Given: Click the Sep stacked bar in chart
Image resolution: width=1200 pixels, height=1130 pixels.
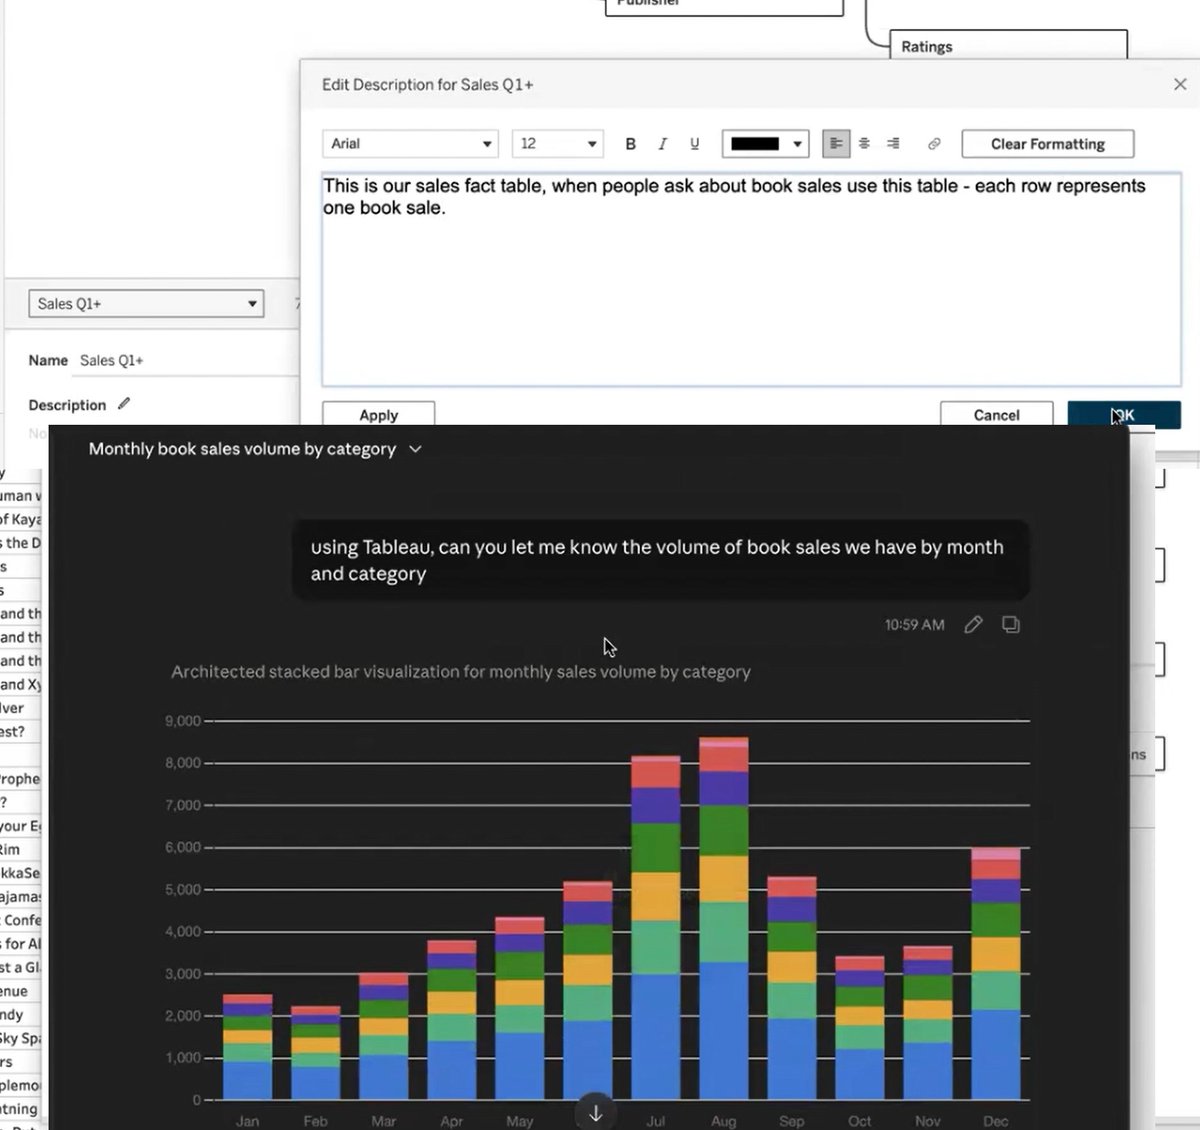Looking at the screenshot, I should pos(792,988).
